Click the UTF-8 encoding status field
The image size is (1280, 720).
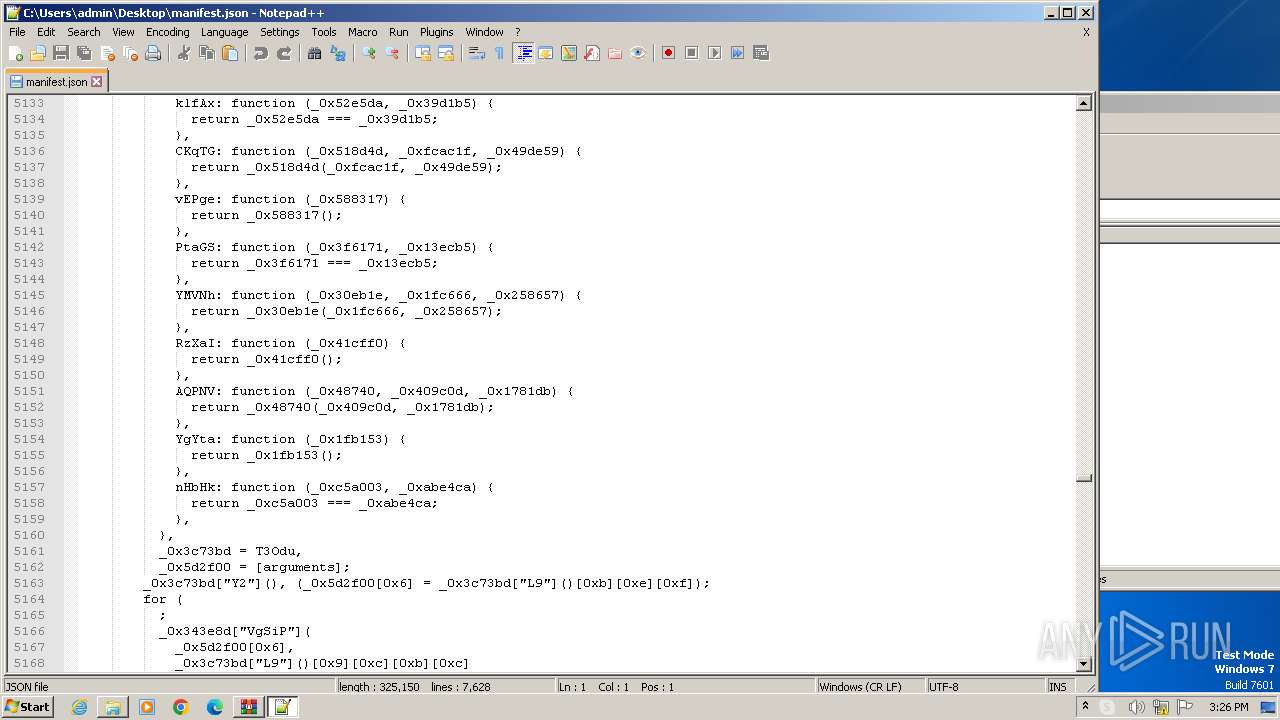tap(985, 687)
